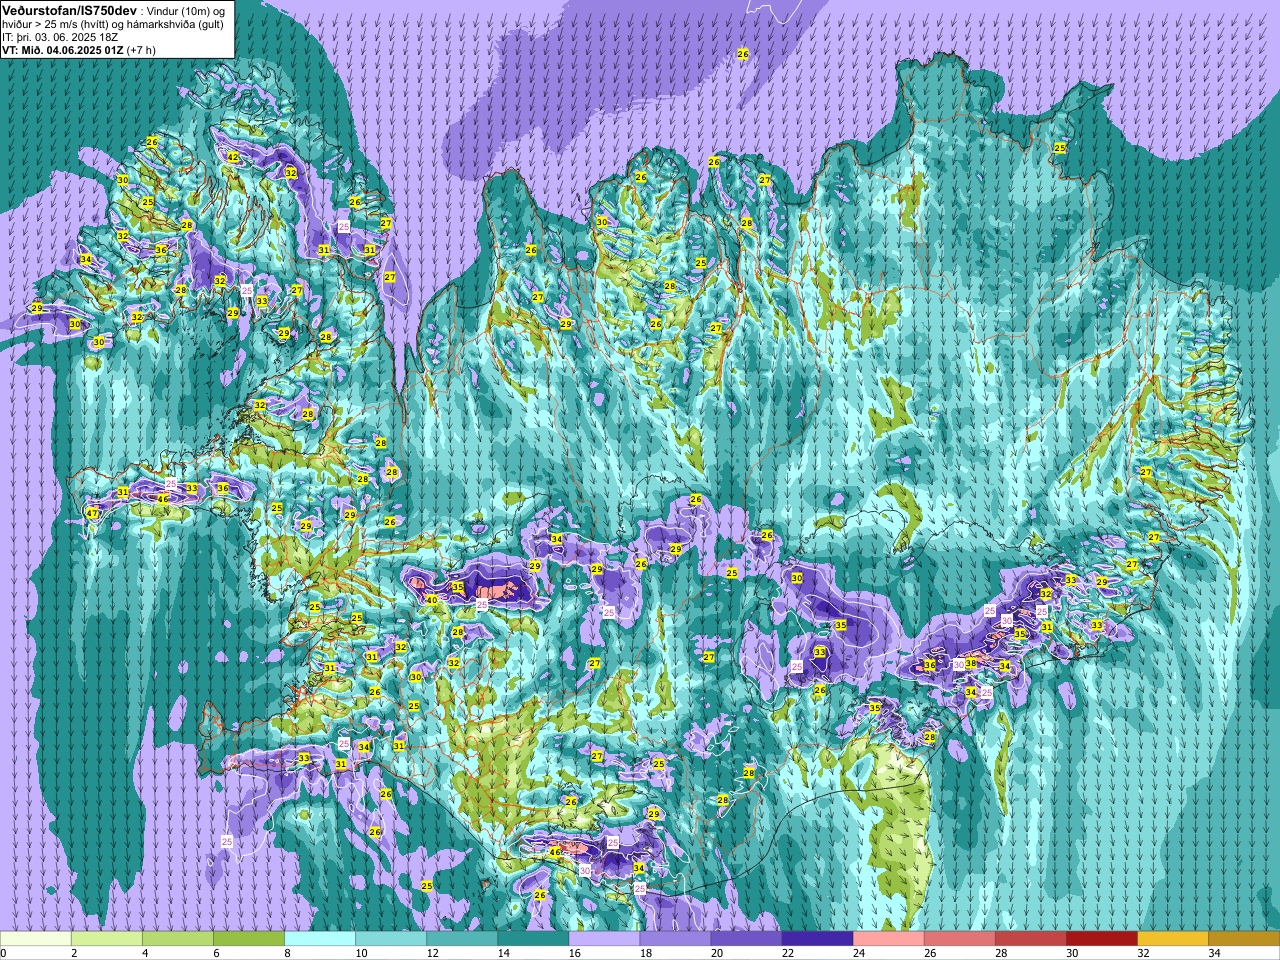Select the scale label 16 on color bar
1280x960 pixels.
(574, 953)
